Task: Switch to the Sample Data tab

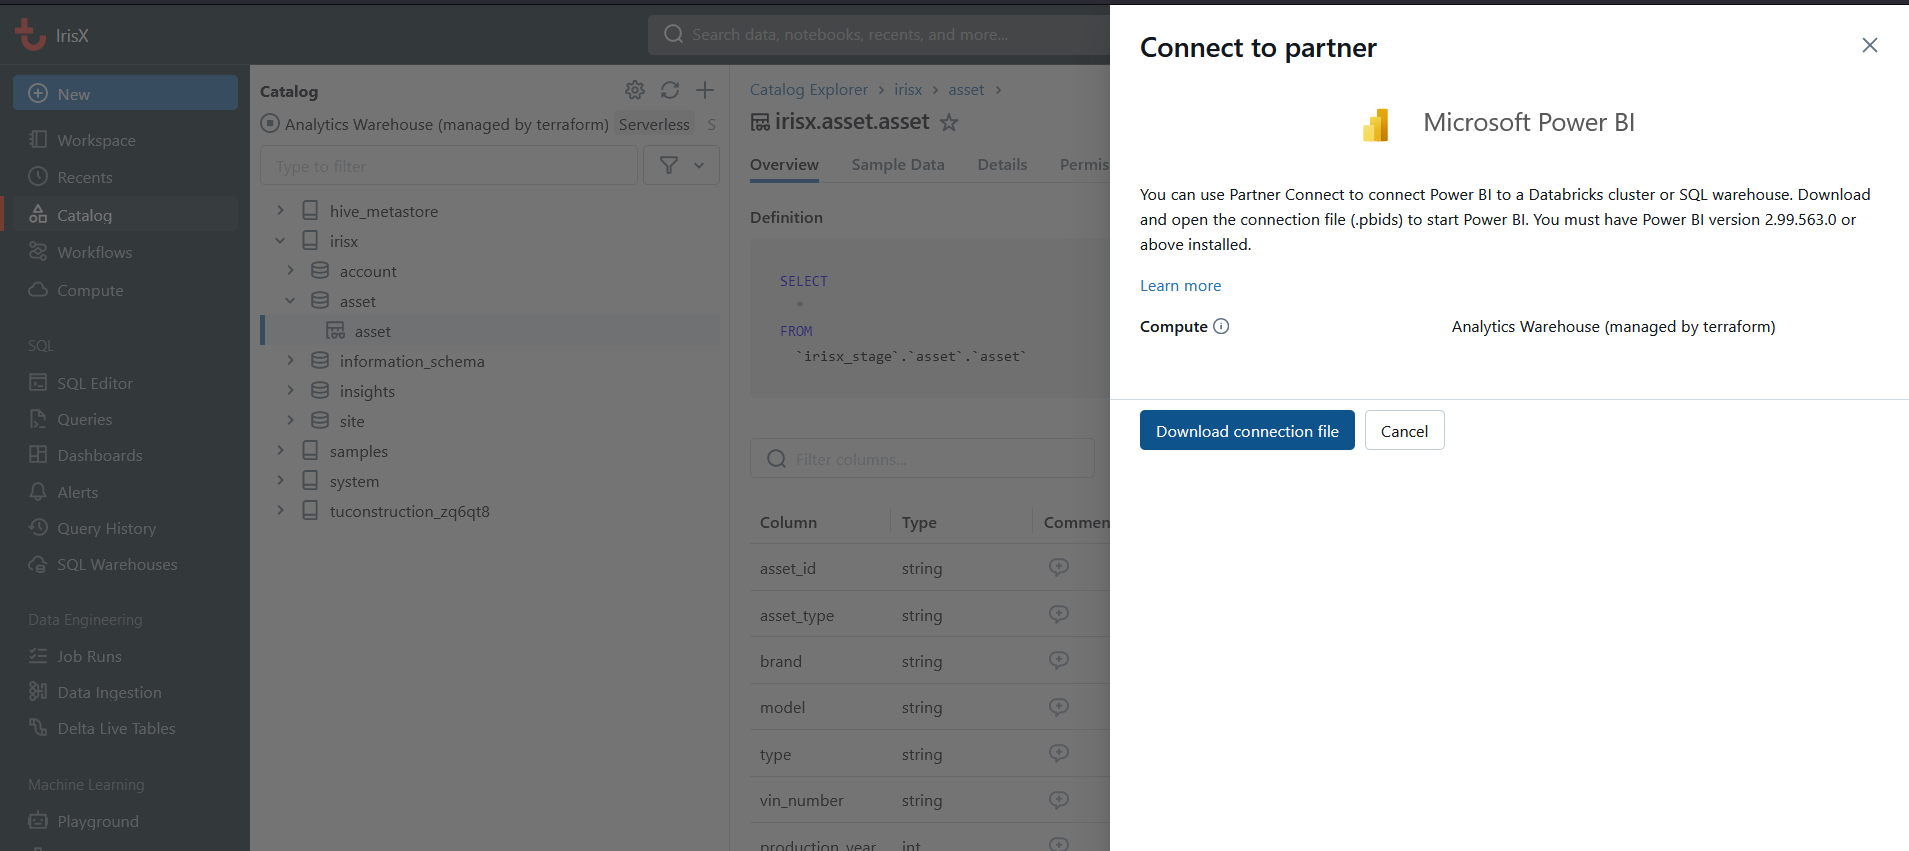Action: 897,165
